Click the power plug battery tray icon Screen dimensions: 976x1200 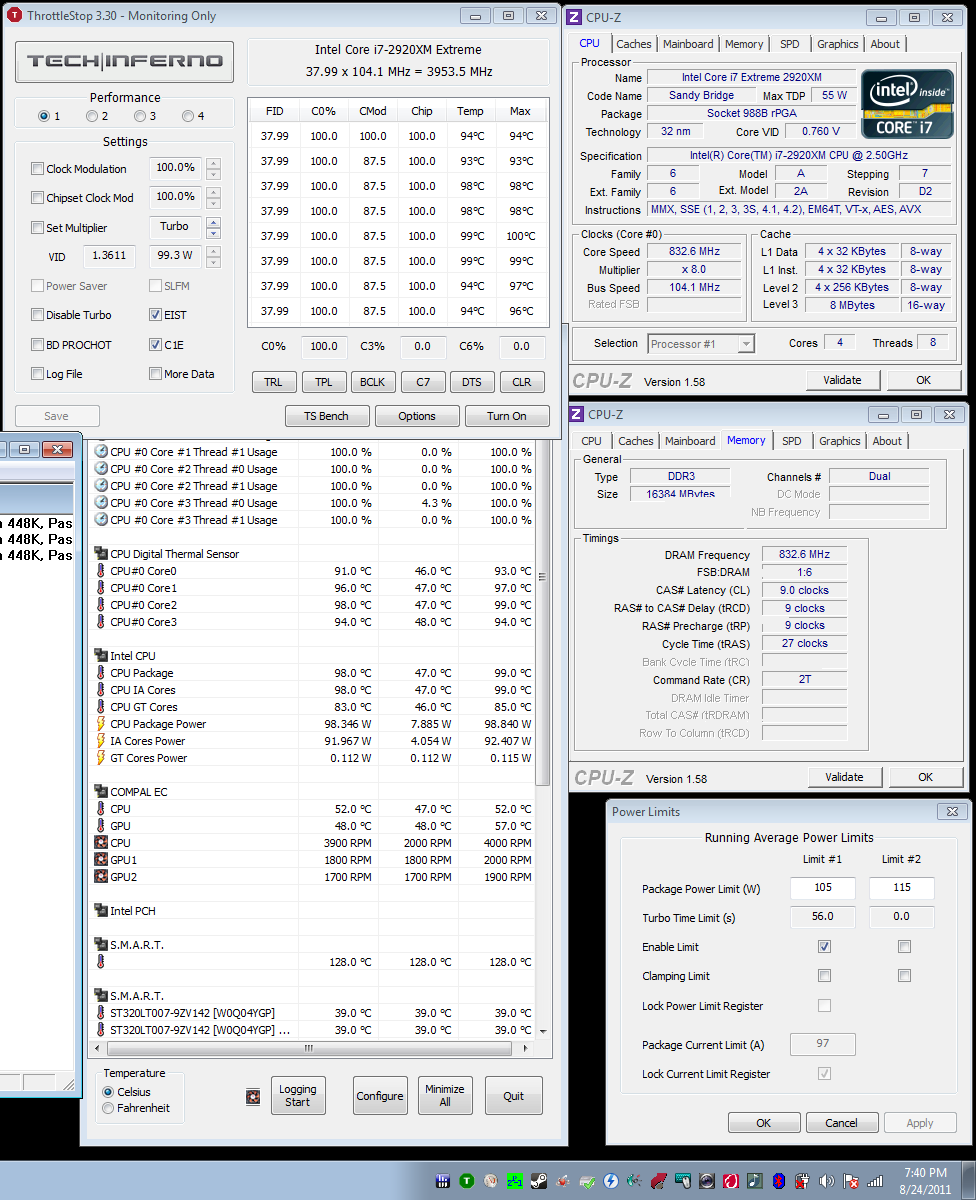[x=802, y=1181]
